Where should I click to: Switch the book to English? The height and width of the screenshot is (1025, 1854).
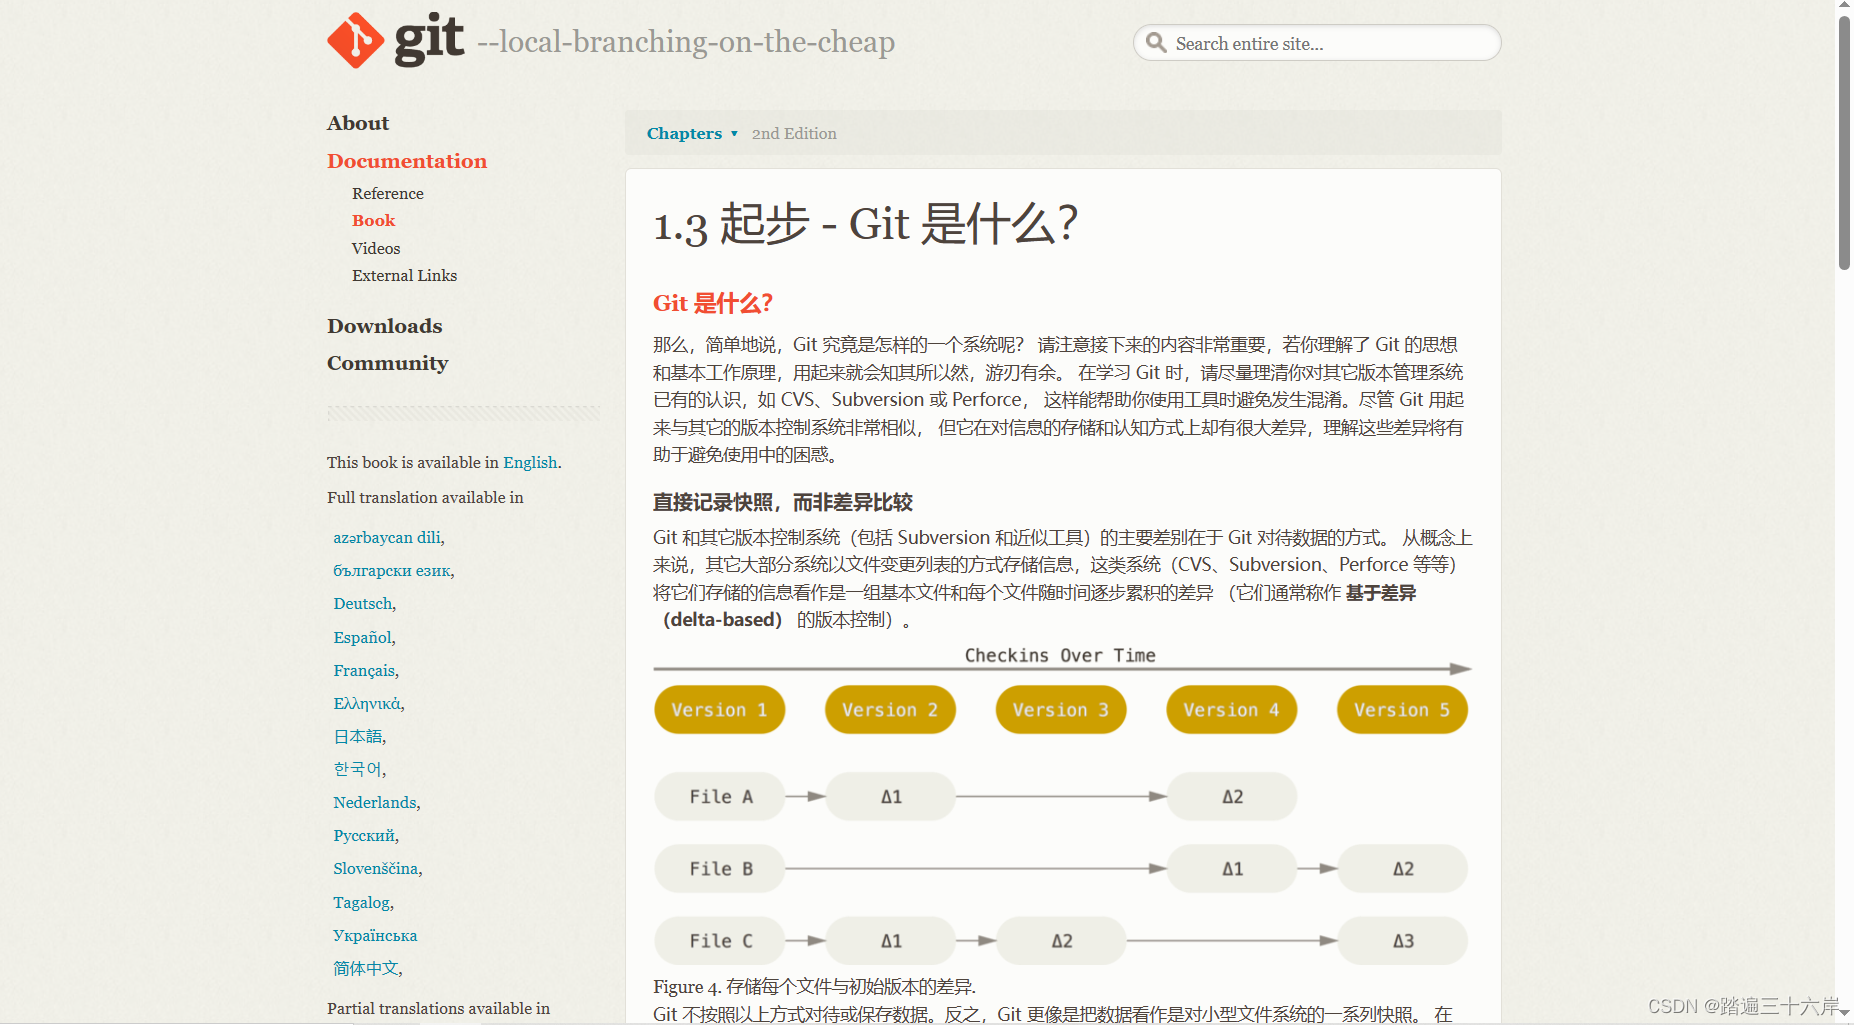[x=530, y=462]
